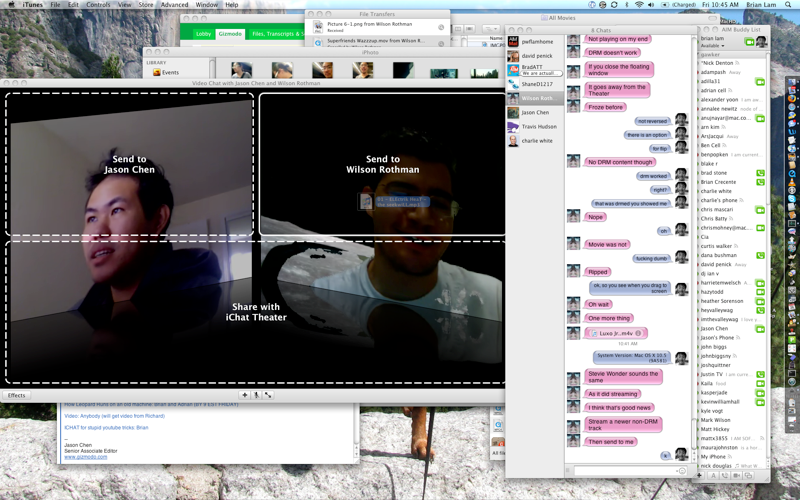Viewport: 800px width, 500px height.
Task: Select Wilson Roth conversation in chats list
Action: 535,98
